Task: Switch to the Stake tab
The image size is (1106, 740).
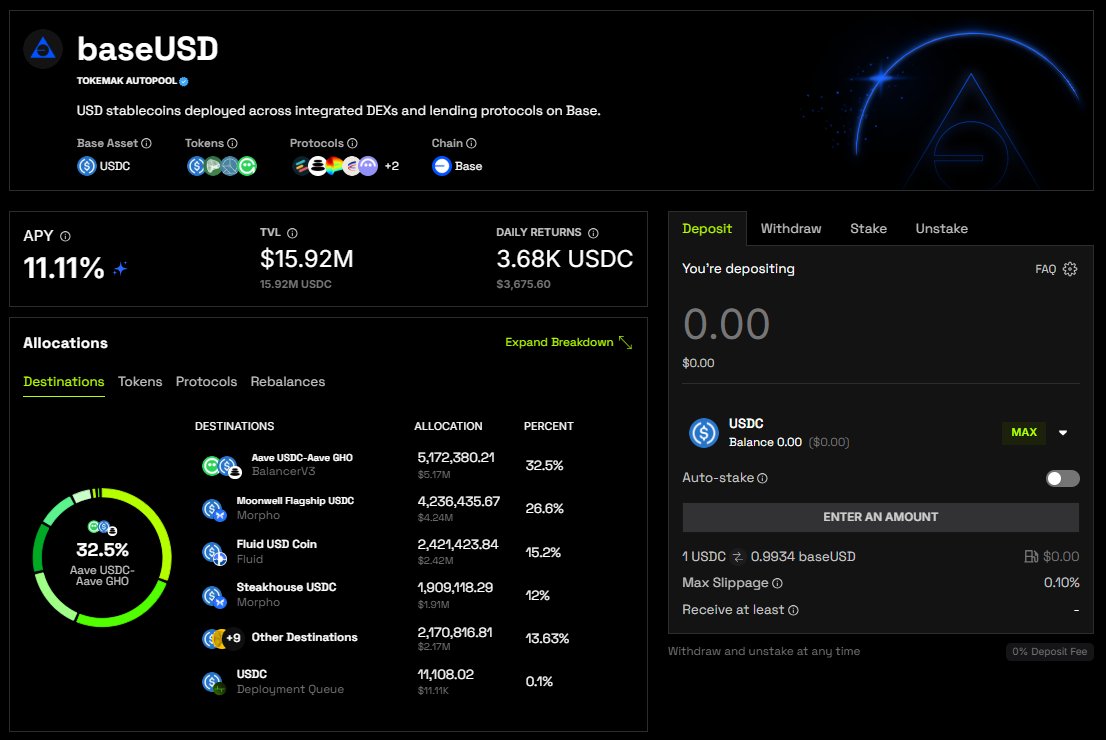Action: point(868,229)
